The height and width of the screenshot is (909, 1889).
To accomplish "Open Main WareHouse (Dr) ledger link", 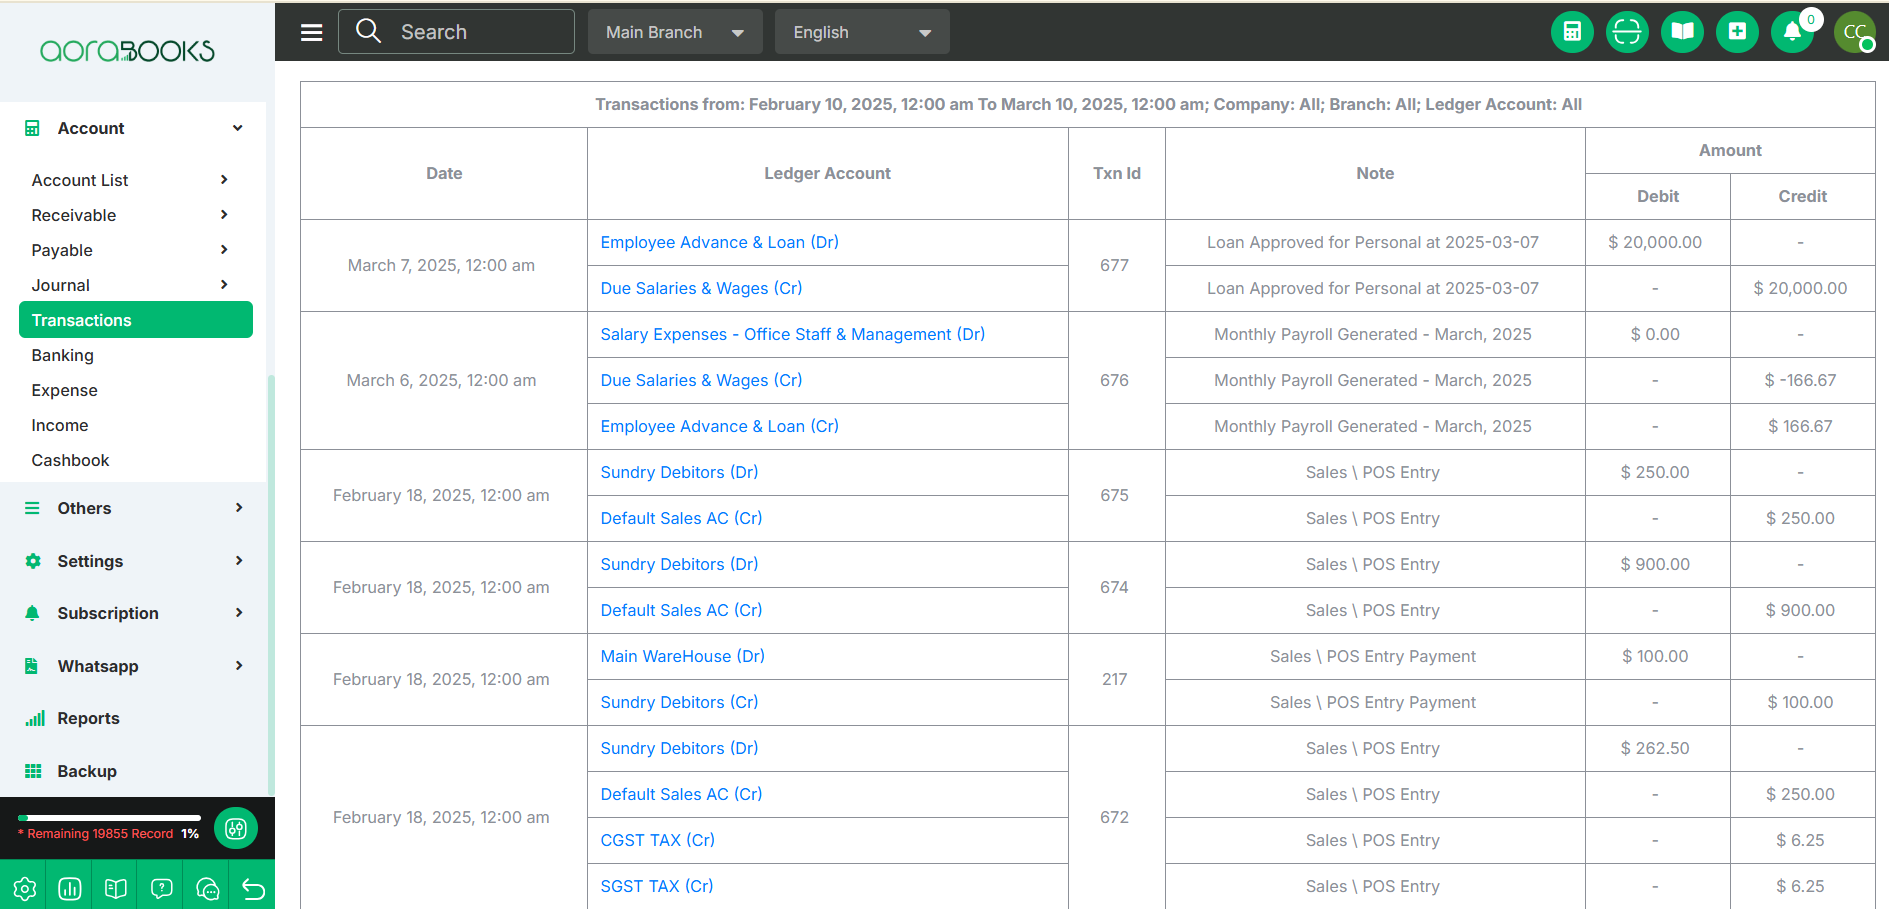I will (682, 656).
